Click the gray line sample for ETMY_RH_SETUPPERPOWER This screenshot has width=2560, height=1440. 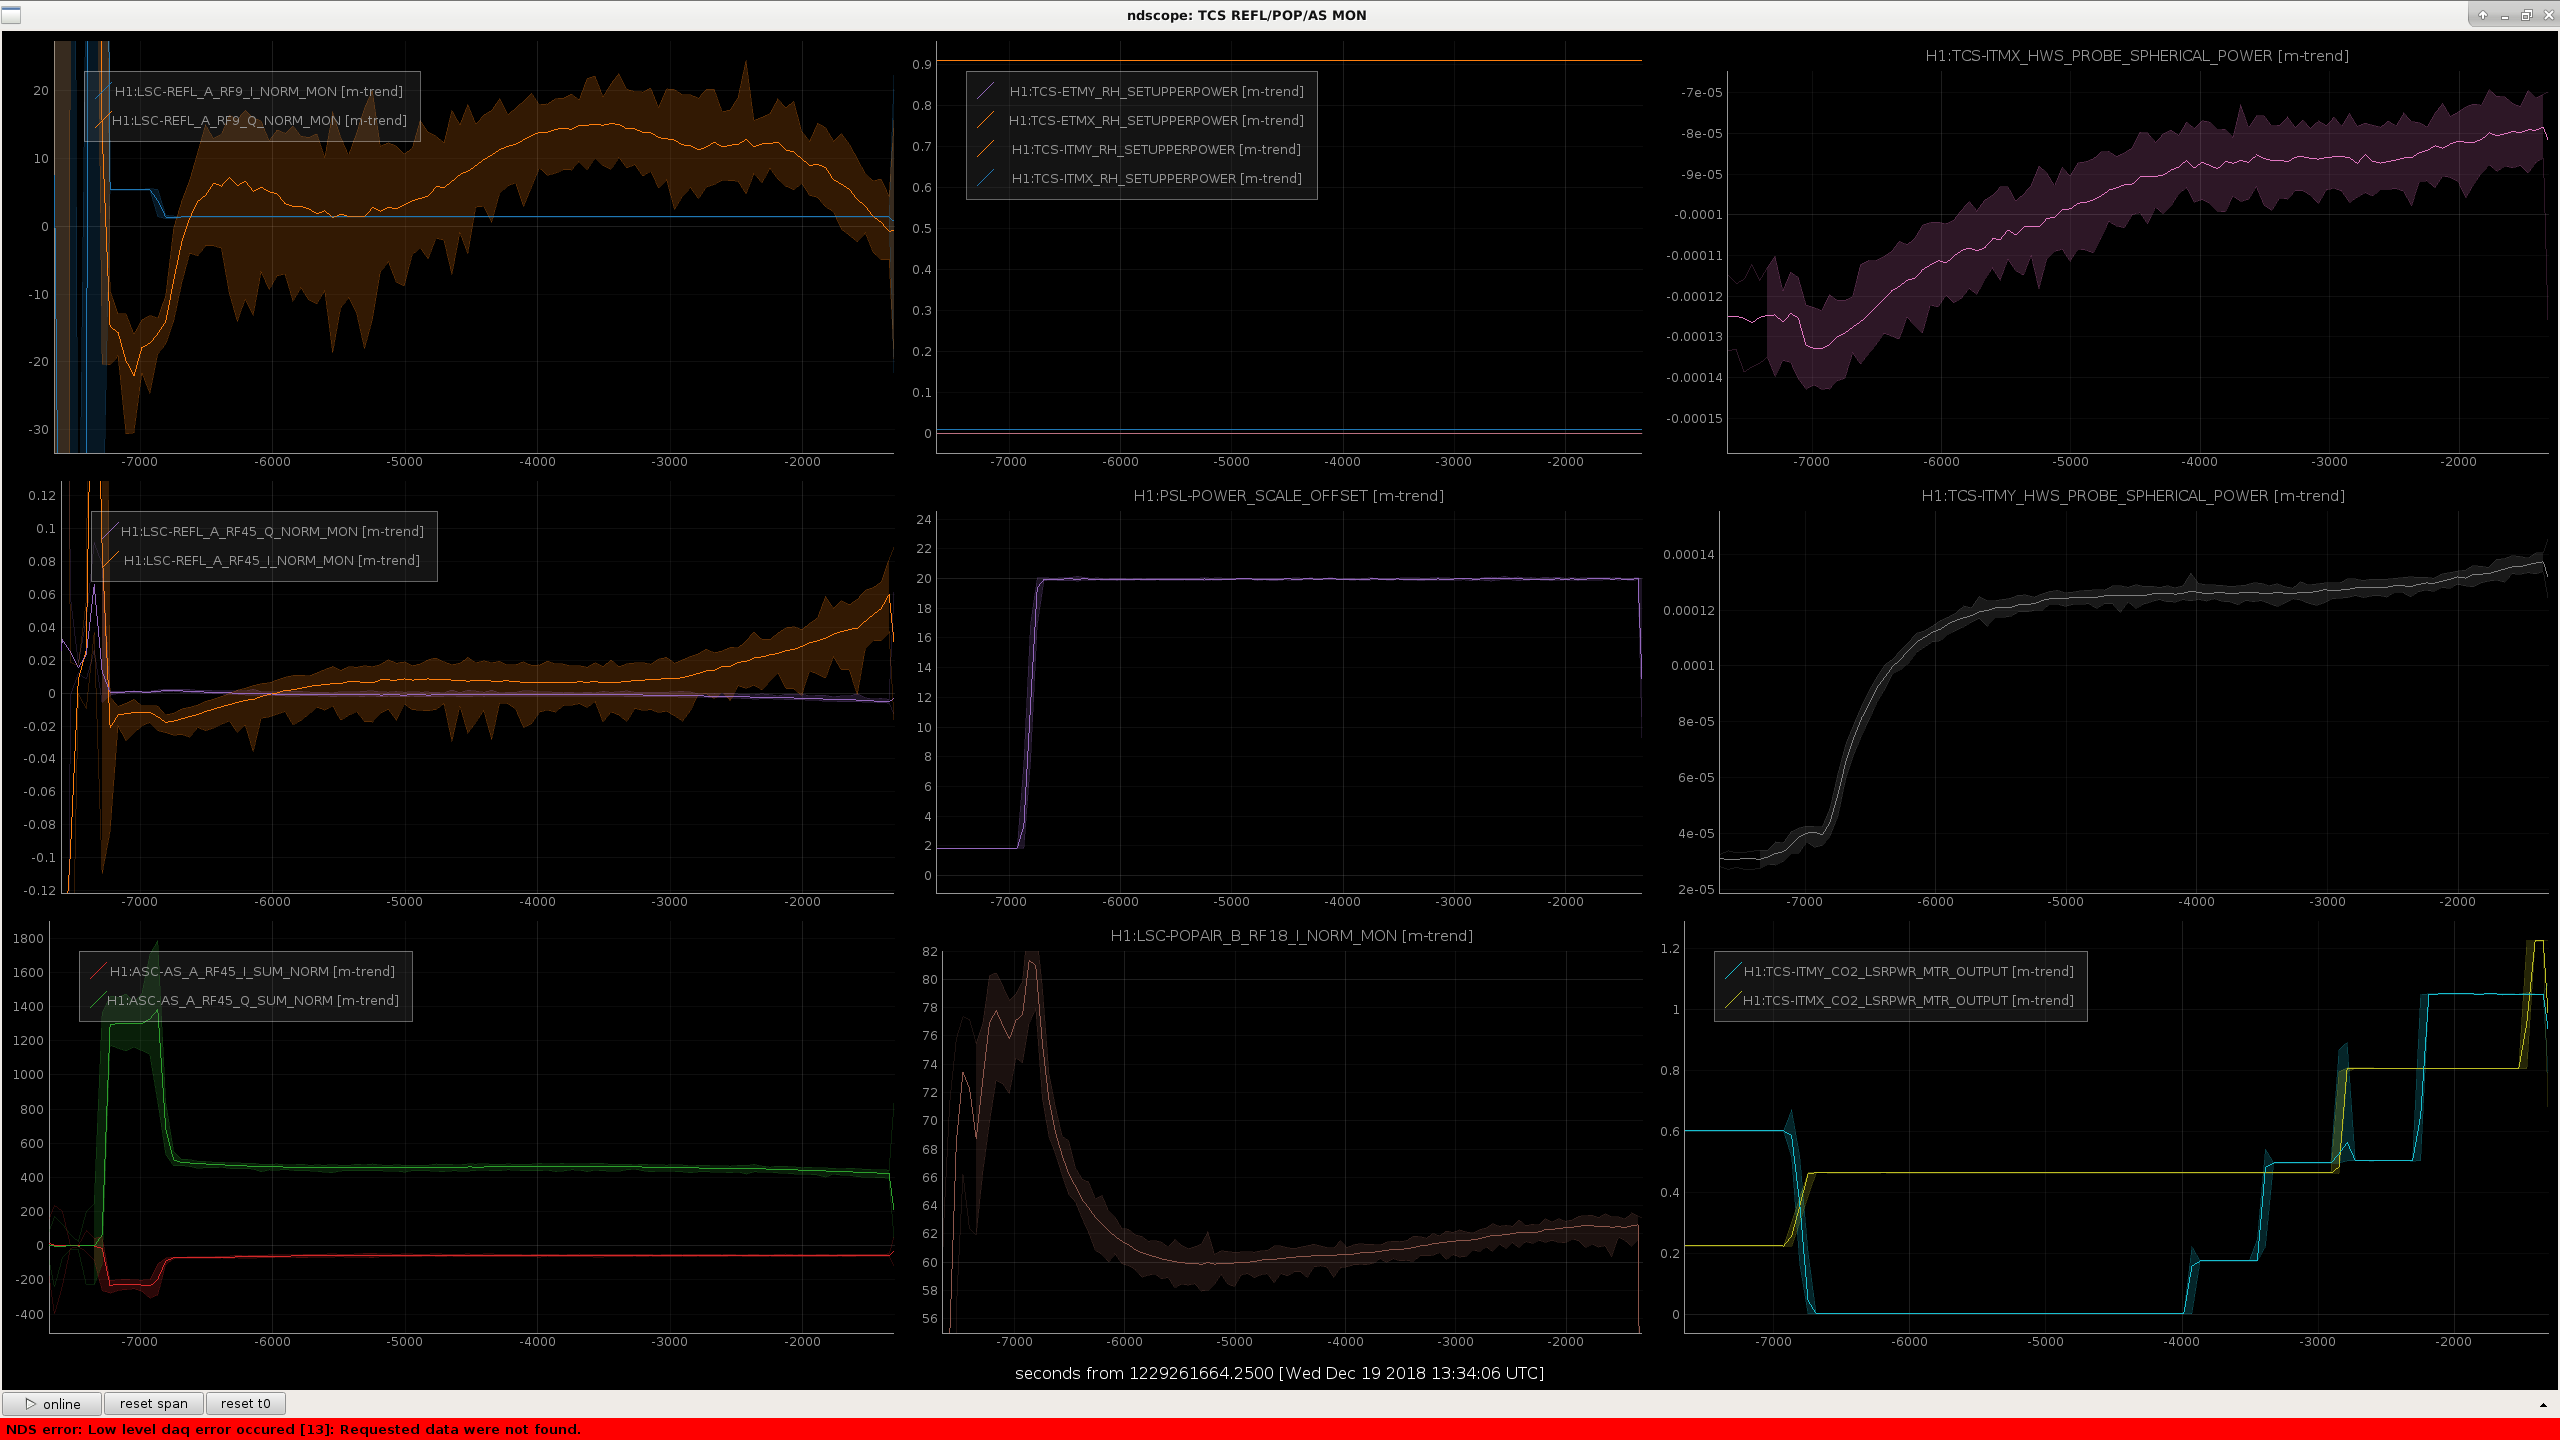pyautogui.click(x=986, y=91)
